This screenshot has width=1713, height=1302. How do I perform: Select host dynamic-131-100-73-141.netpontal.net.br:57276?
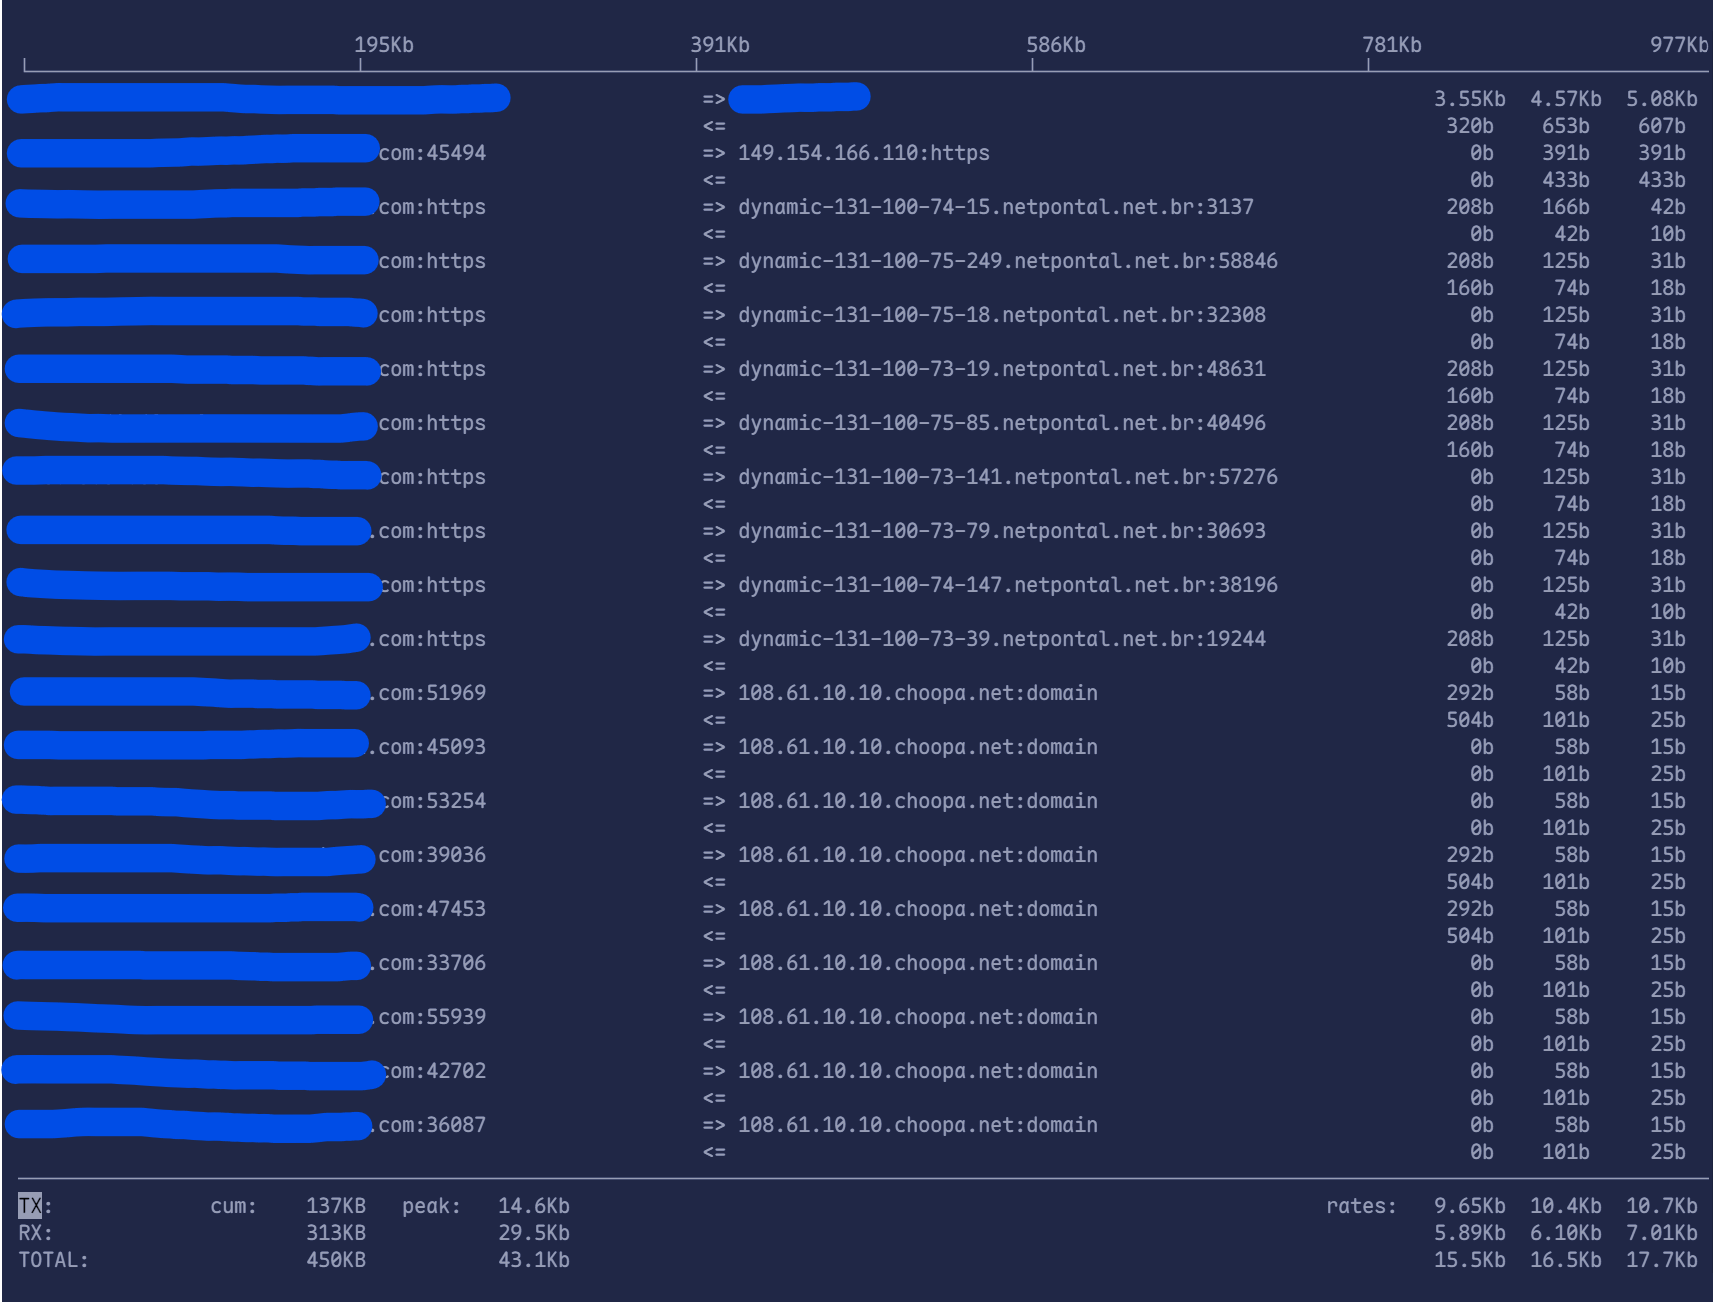[1007, 477]
